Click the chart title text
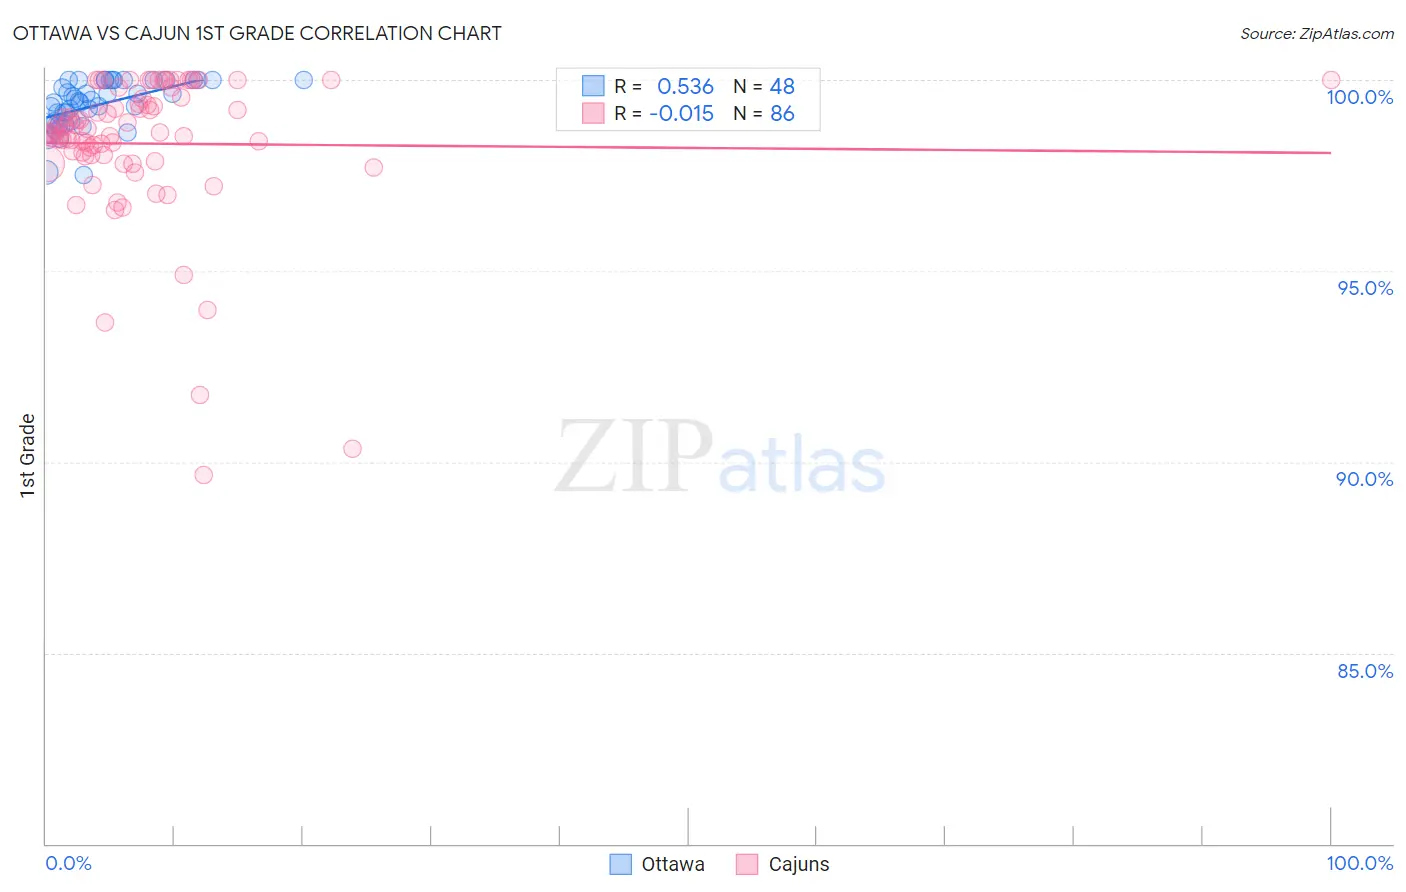Viewport: 1406px width, 892px height. pos(257,33)
